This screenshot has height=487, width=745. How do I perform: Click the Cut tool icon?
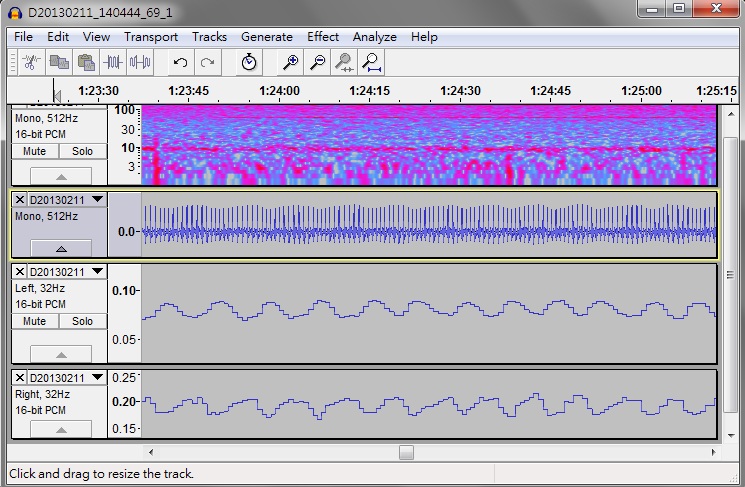point(31,62)
